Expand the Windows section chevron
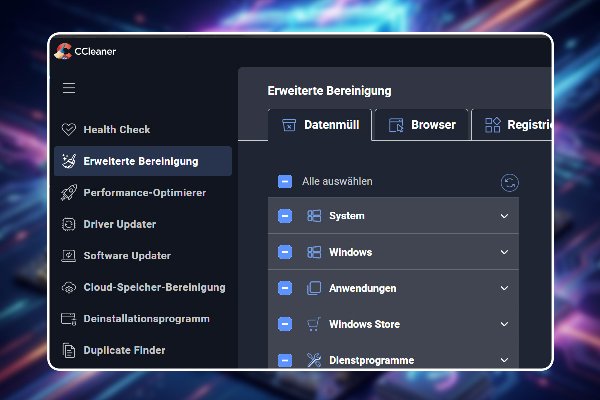600x400 pixels. 504,252
